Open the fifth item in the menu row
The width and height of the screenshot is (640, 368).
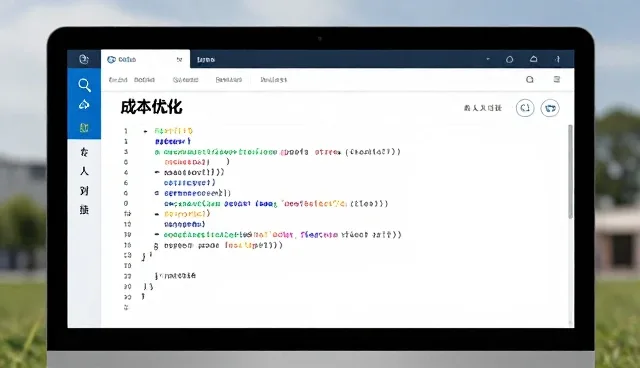(273, 80)
